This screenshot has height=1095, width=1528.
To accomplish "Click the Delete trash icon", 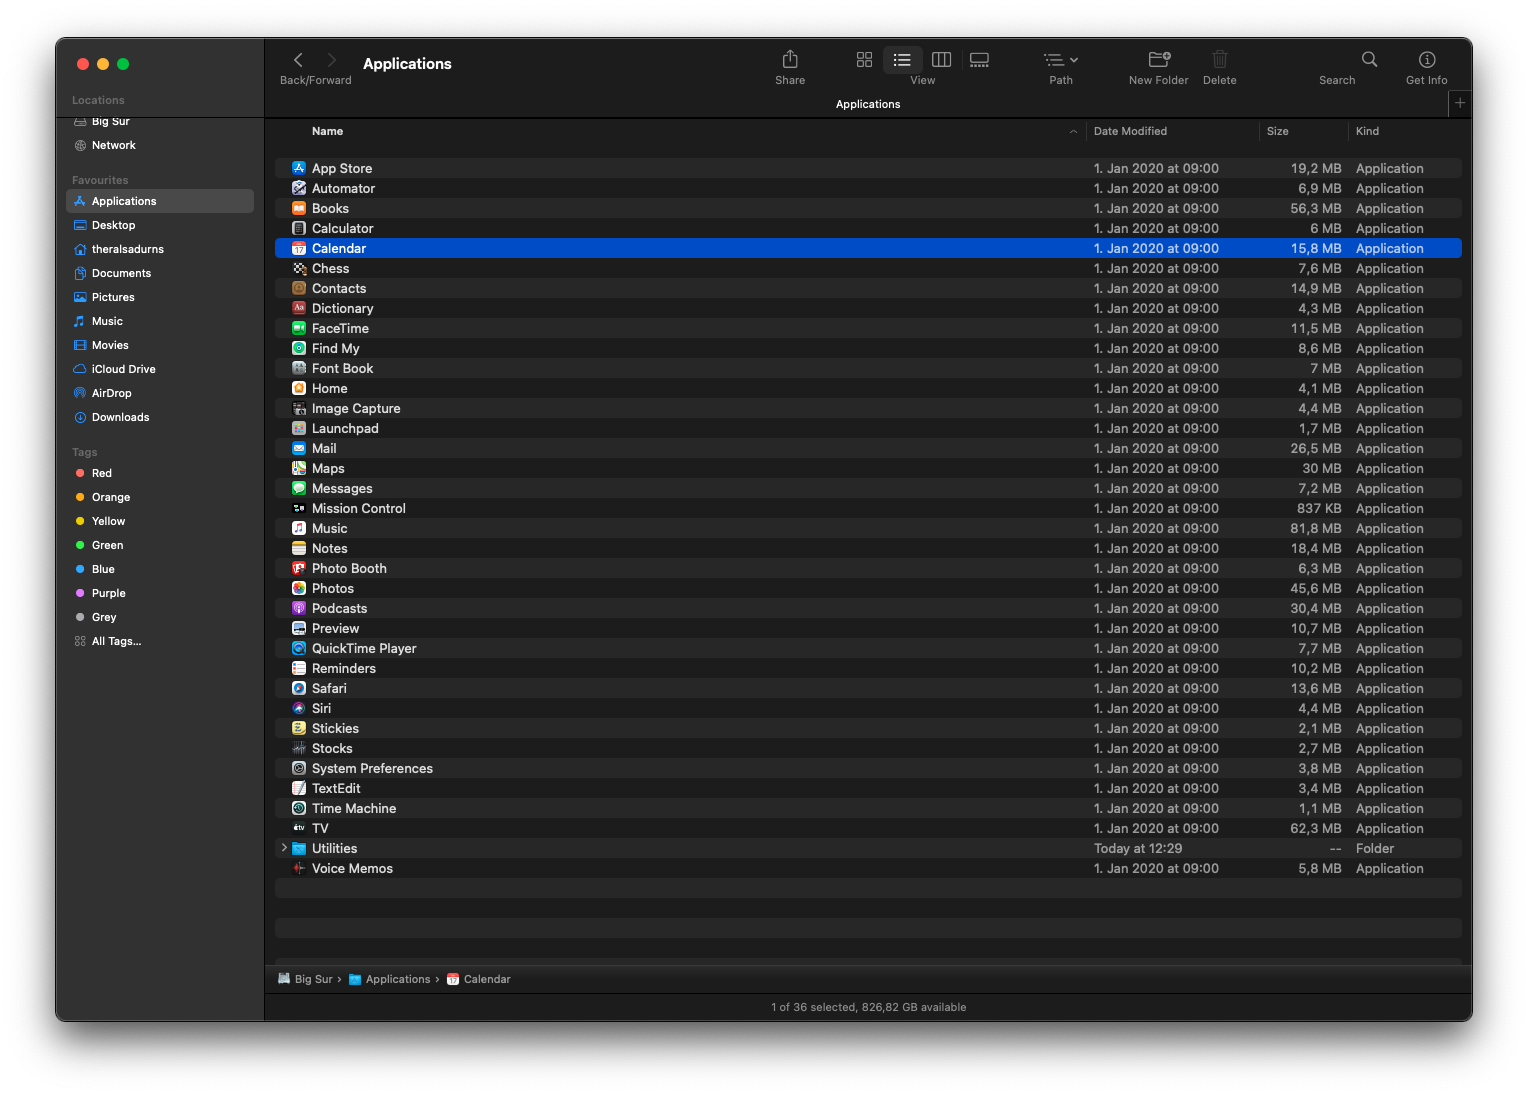I will click(1220, 60).
